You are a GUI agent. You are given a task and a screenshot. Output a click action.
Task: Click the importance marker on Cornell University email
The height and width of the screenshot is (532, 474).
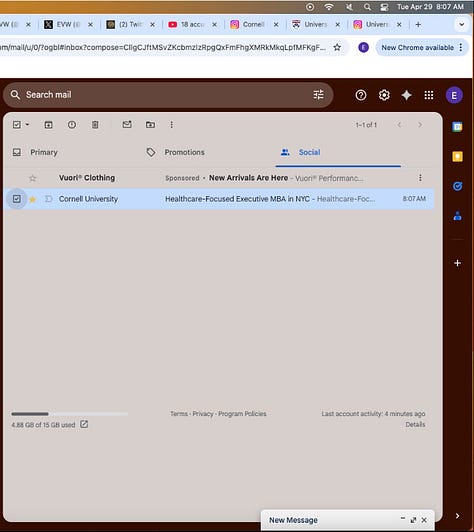click(x=49, y=199)
